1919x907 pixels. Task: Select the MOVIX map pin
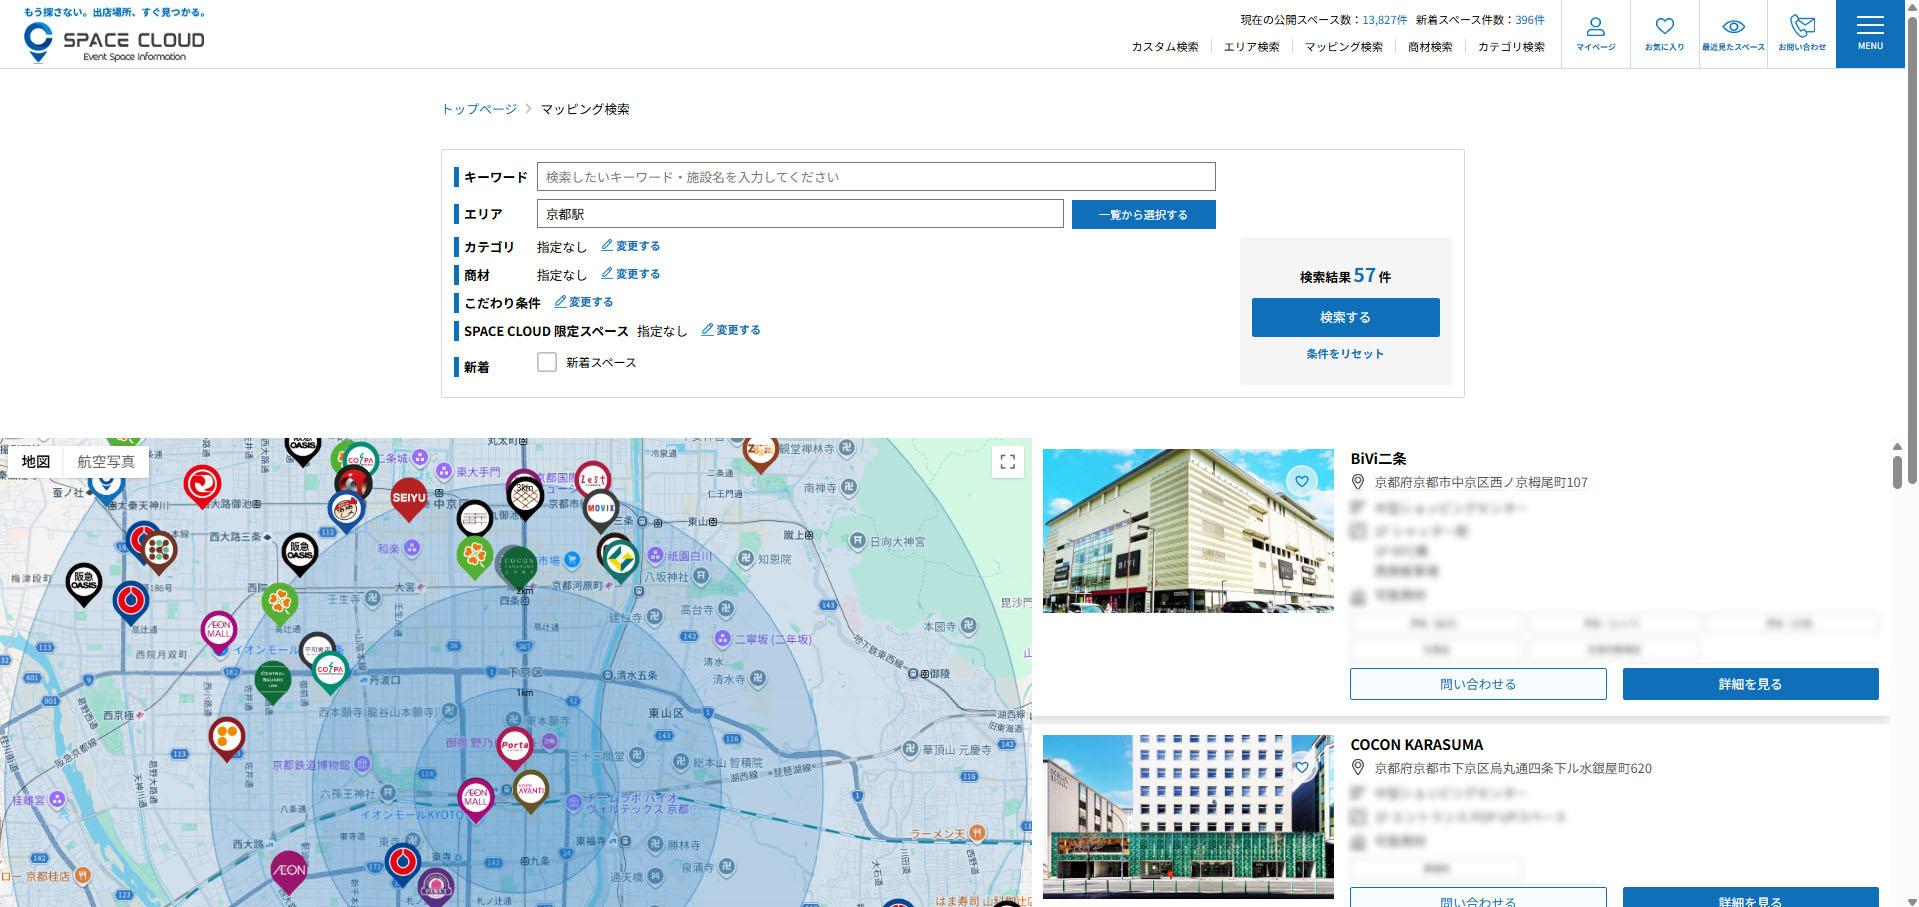[600, 510]
